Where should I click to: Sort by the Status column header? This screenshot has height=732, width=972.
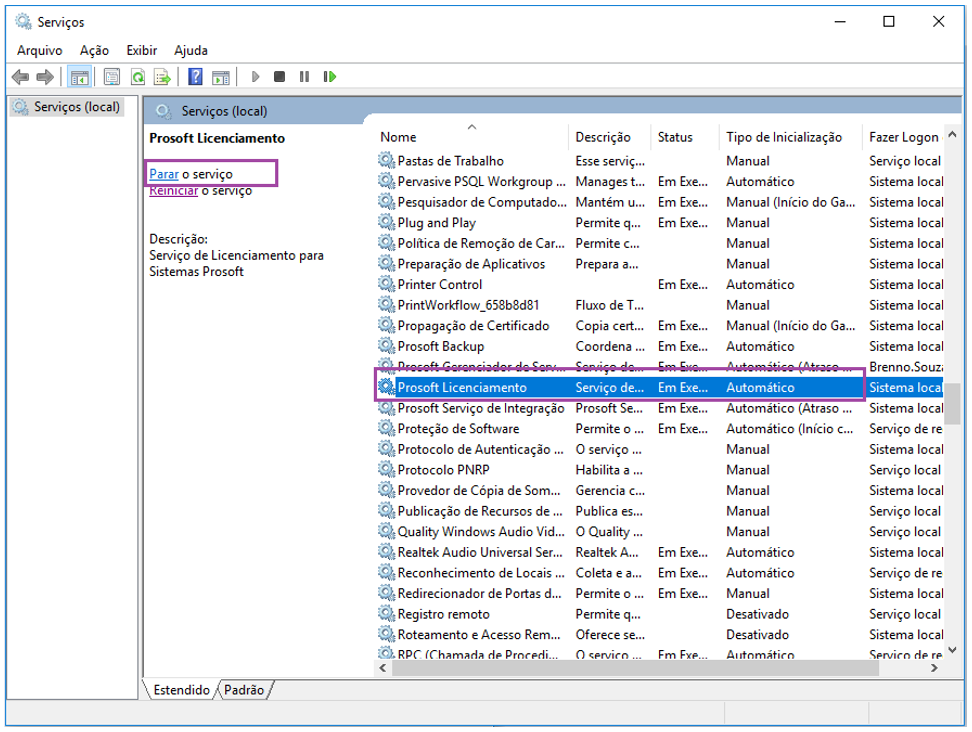point(684,137)
